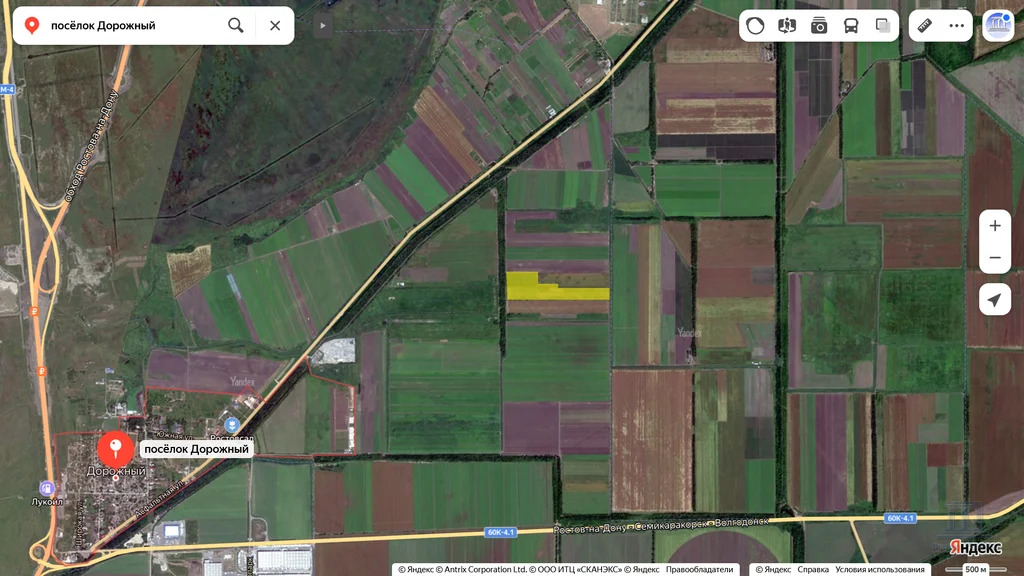Screen dimensions: 1024x576
Task: Expand the collapsed side panel arrow
Action: click(x=323, y=25)
